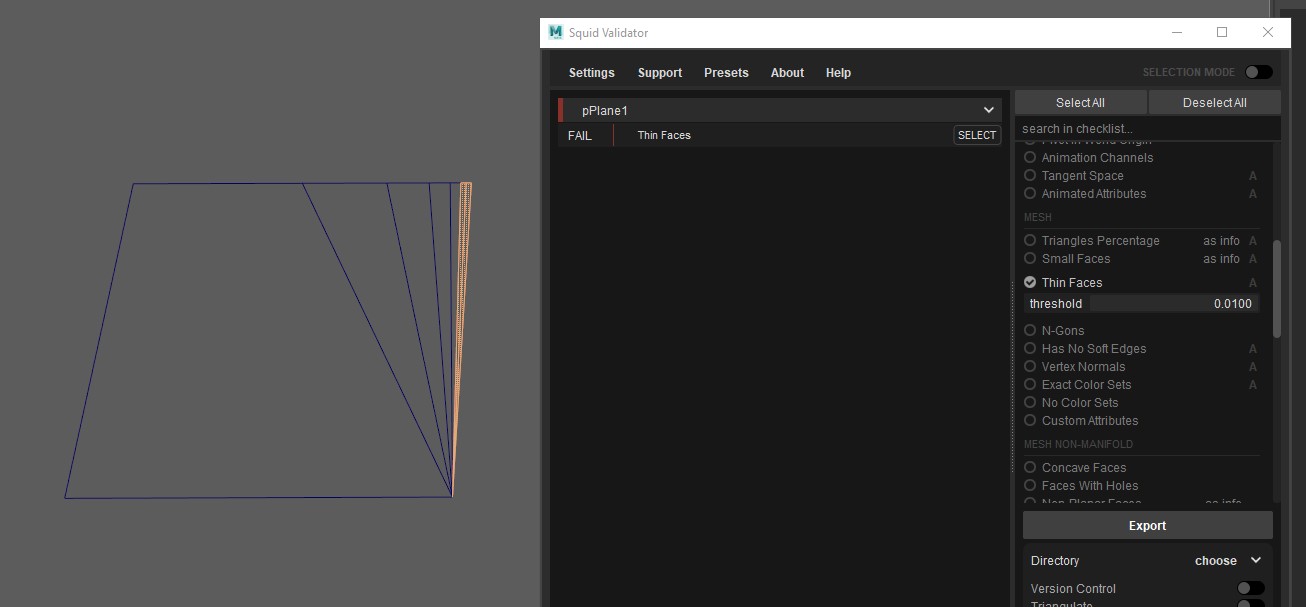Click the MESH NON-MANIFOLD section header

coord(1078,444)
